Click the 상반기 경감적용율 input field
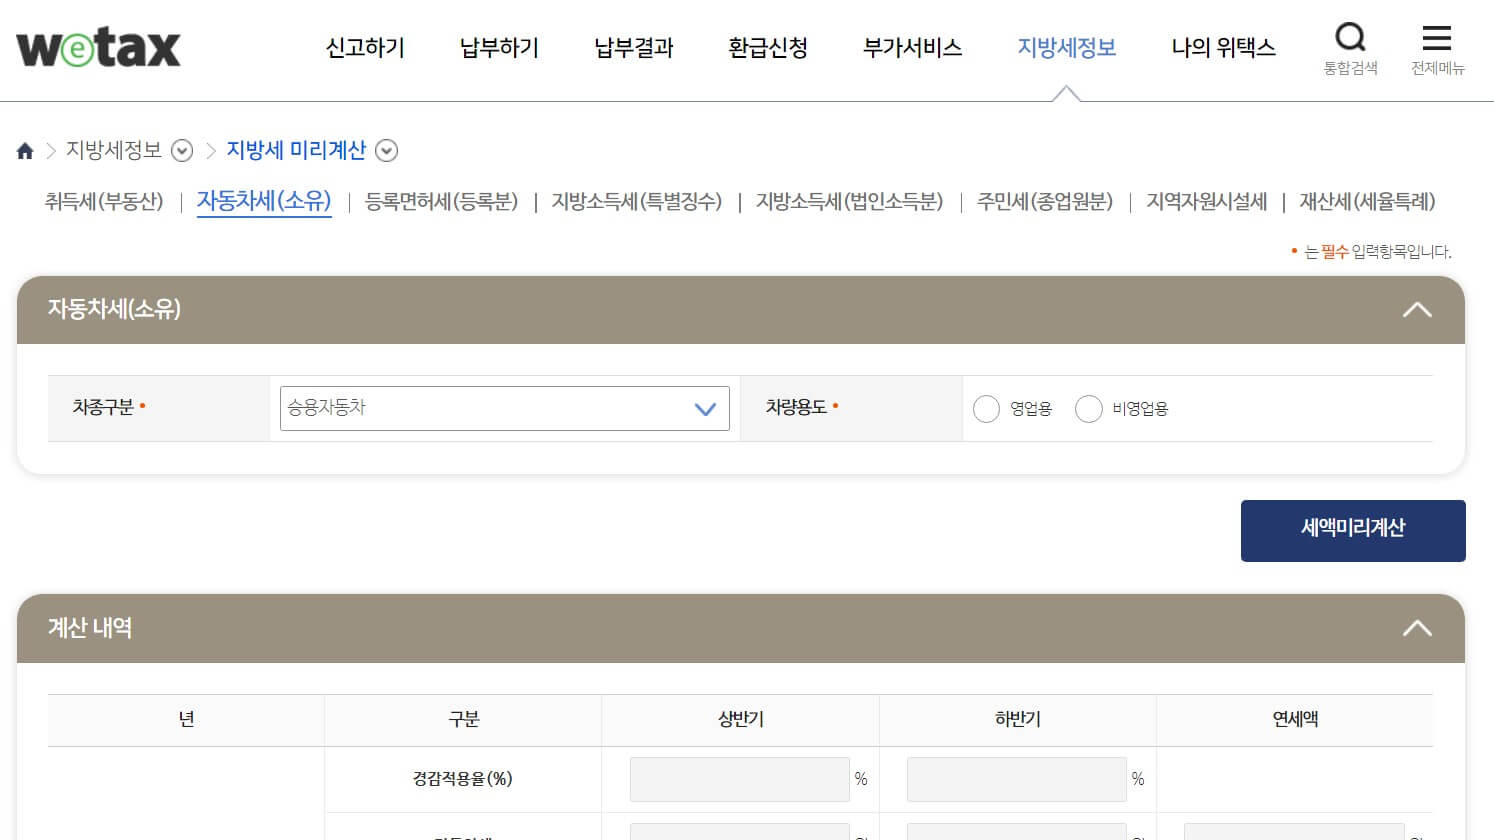Viewport: 1494px width, 840px height. pos(739,779)
